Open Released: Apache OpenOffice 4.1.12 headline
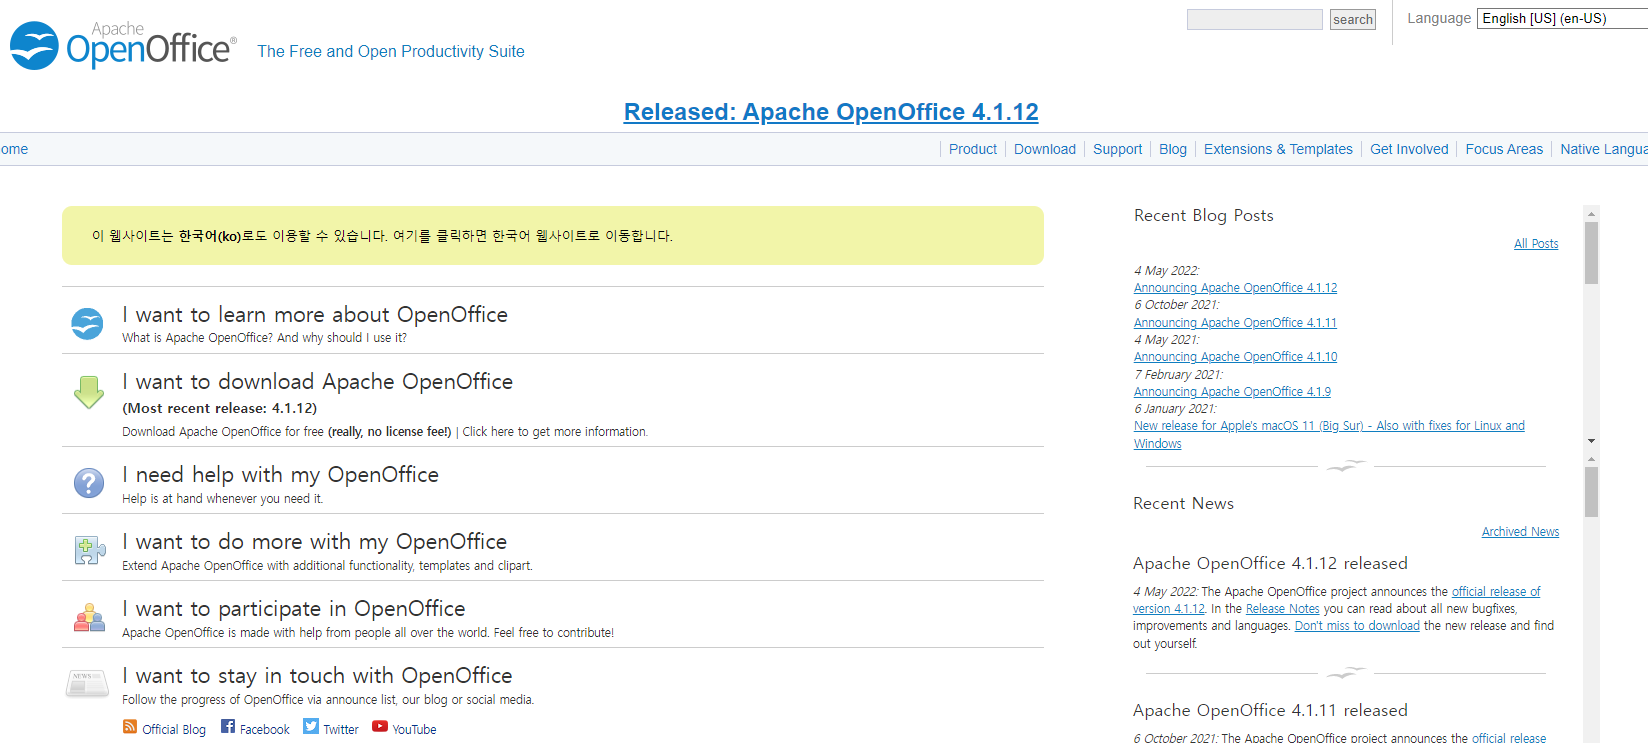This screenshot has width=1648, height=743. point(831,112)
